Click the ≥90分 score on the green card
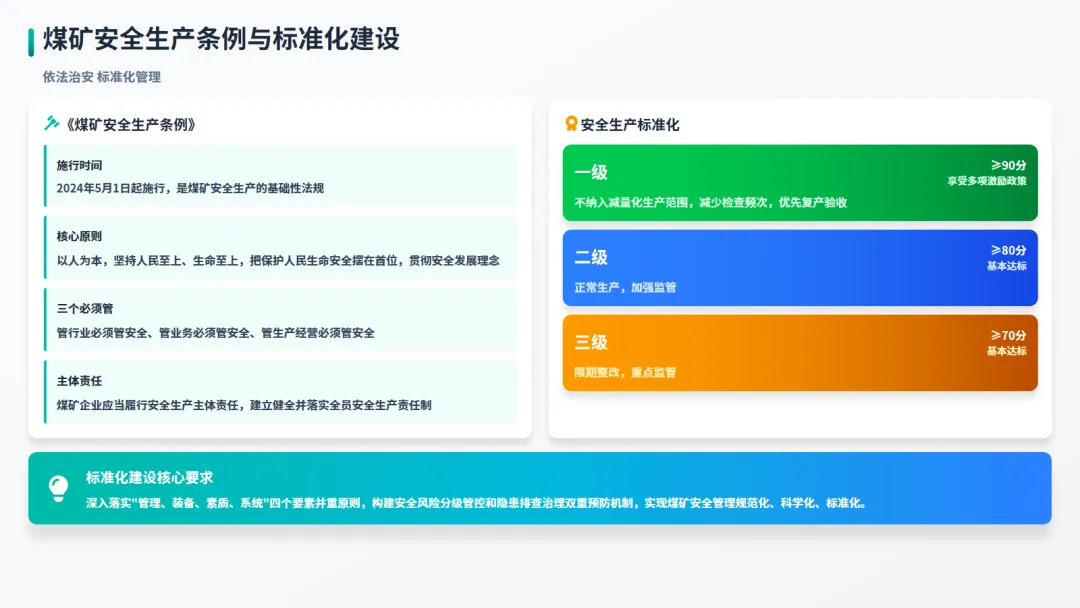The width and height of the screenshot is (1080, 608). click(1008, 165)
